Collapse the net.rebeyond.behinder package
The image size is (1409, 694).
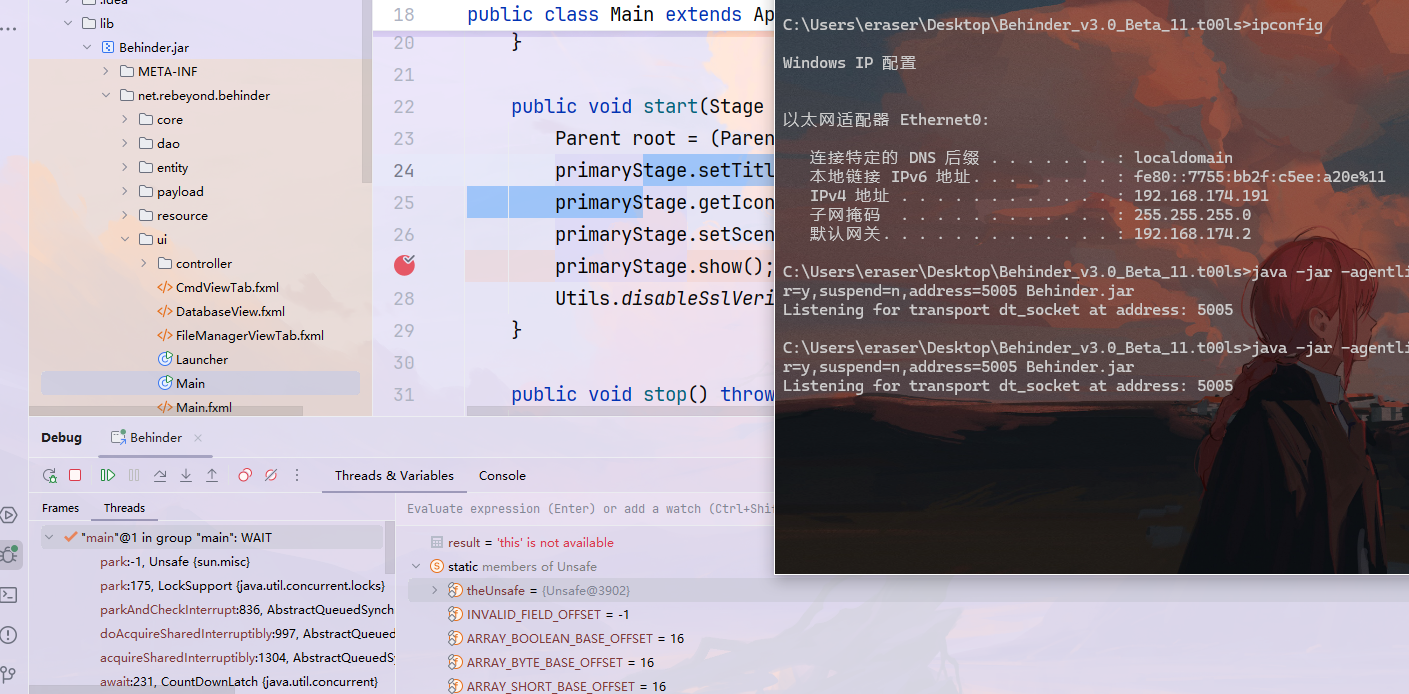[x=106, y=95]
